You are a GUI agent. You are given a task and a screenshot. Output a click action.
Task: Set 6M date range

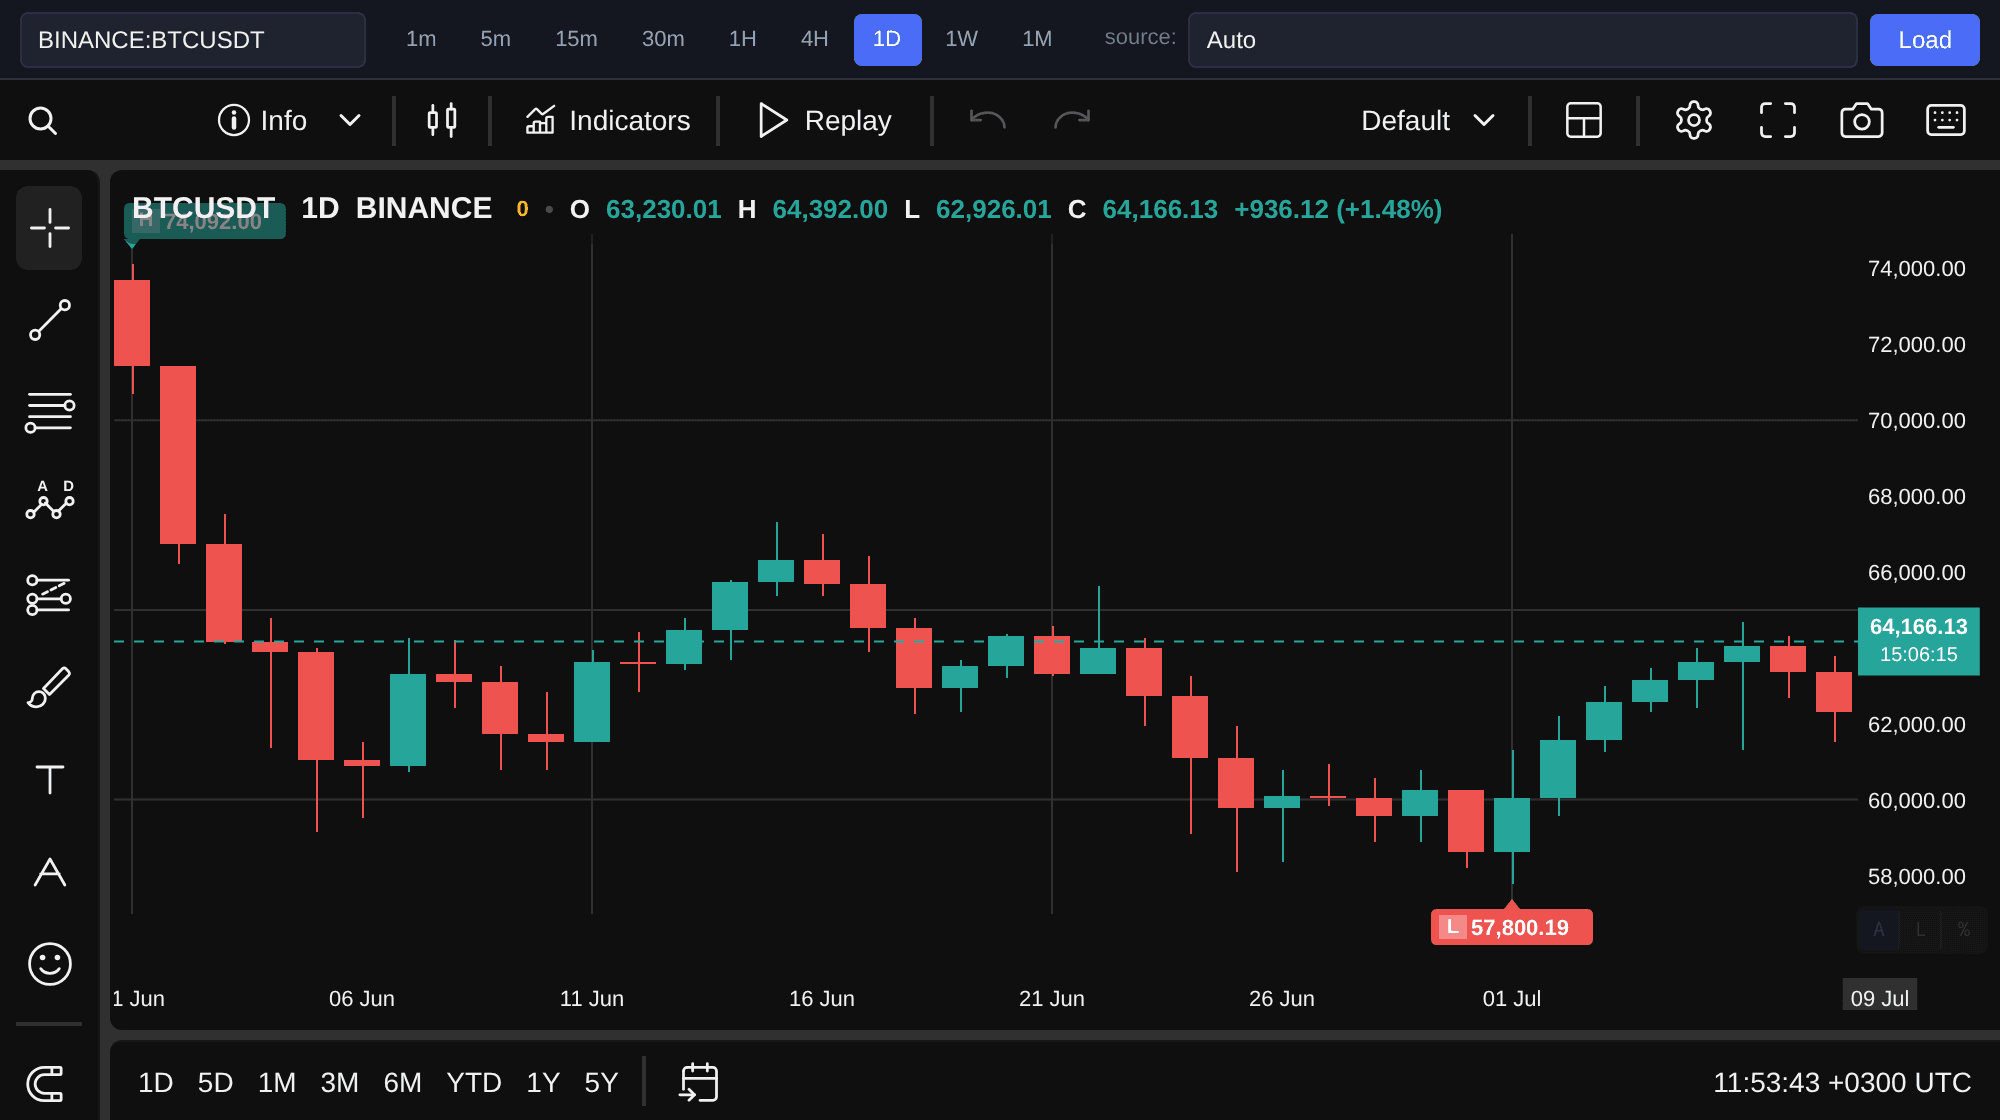tap(402, 1083)
